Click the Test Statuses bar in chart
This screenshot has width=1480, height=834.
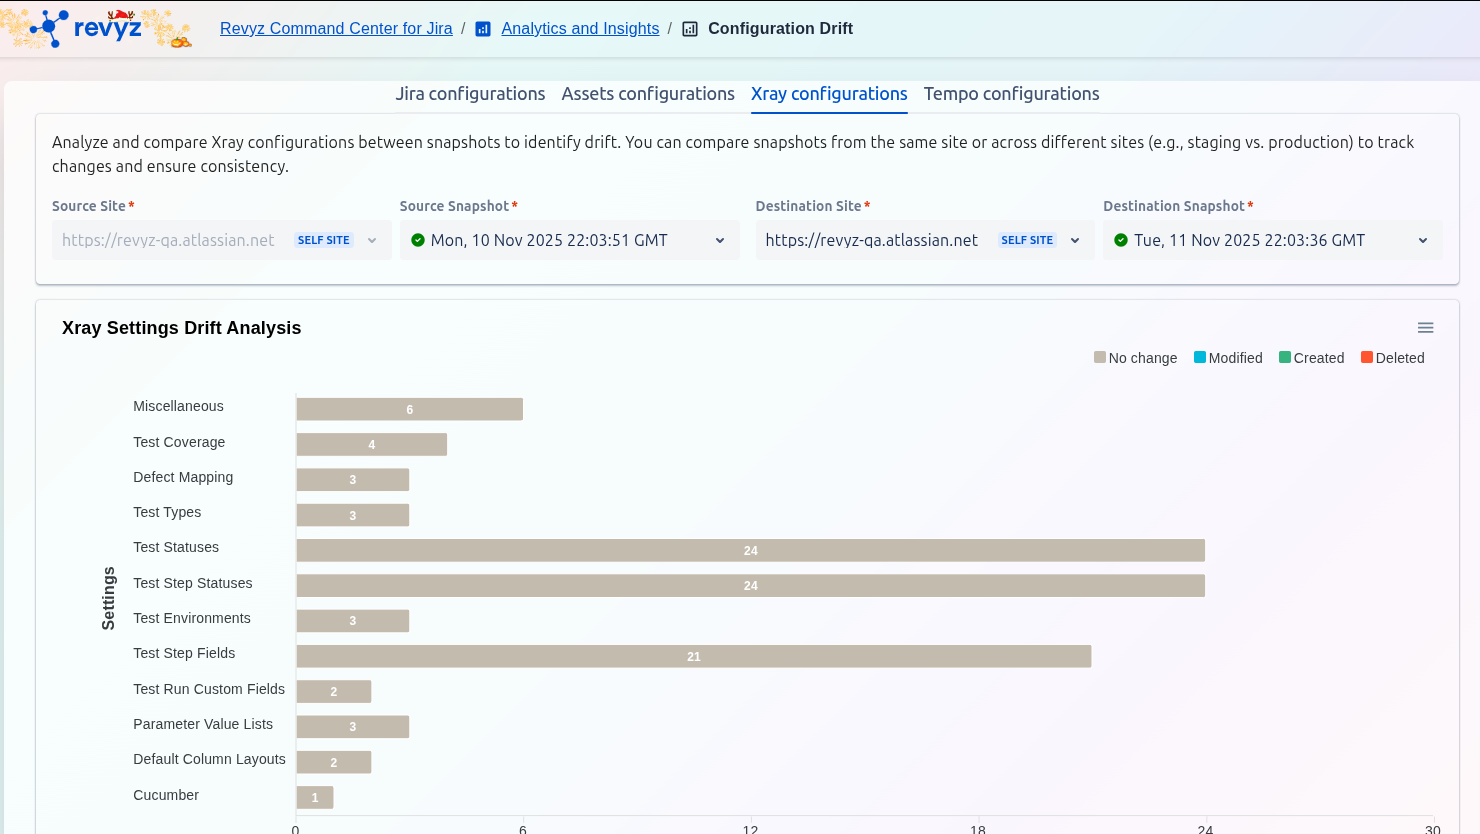tap(750, 551)
